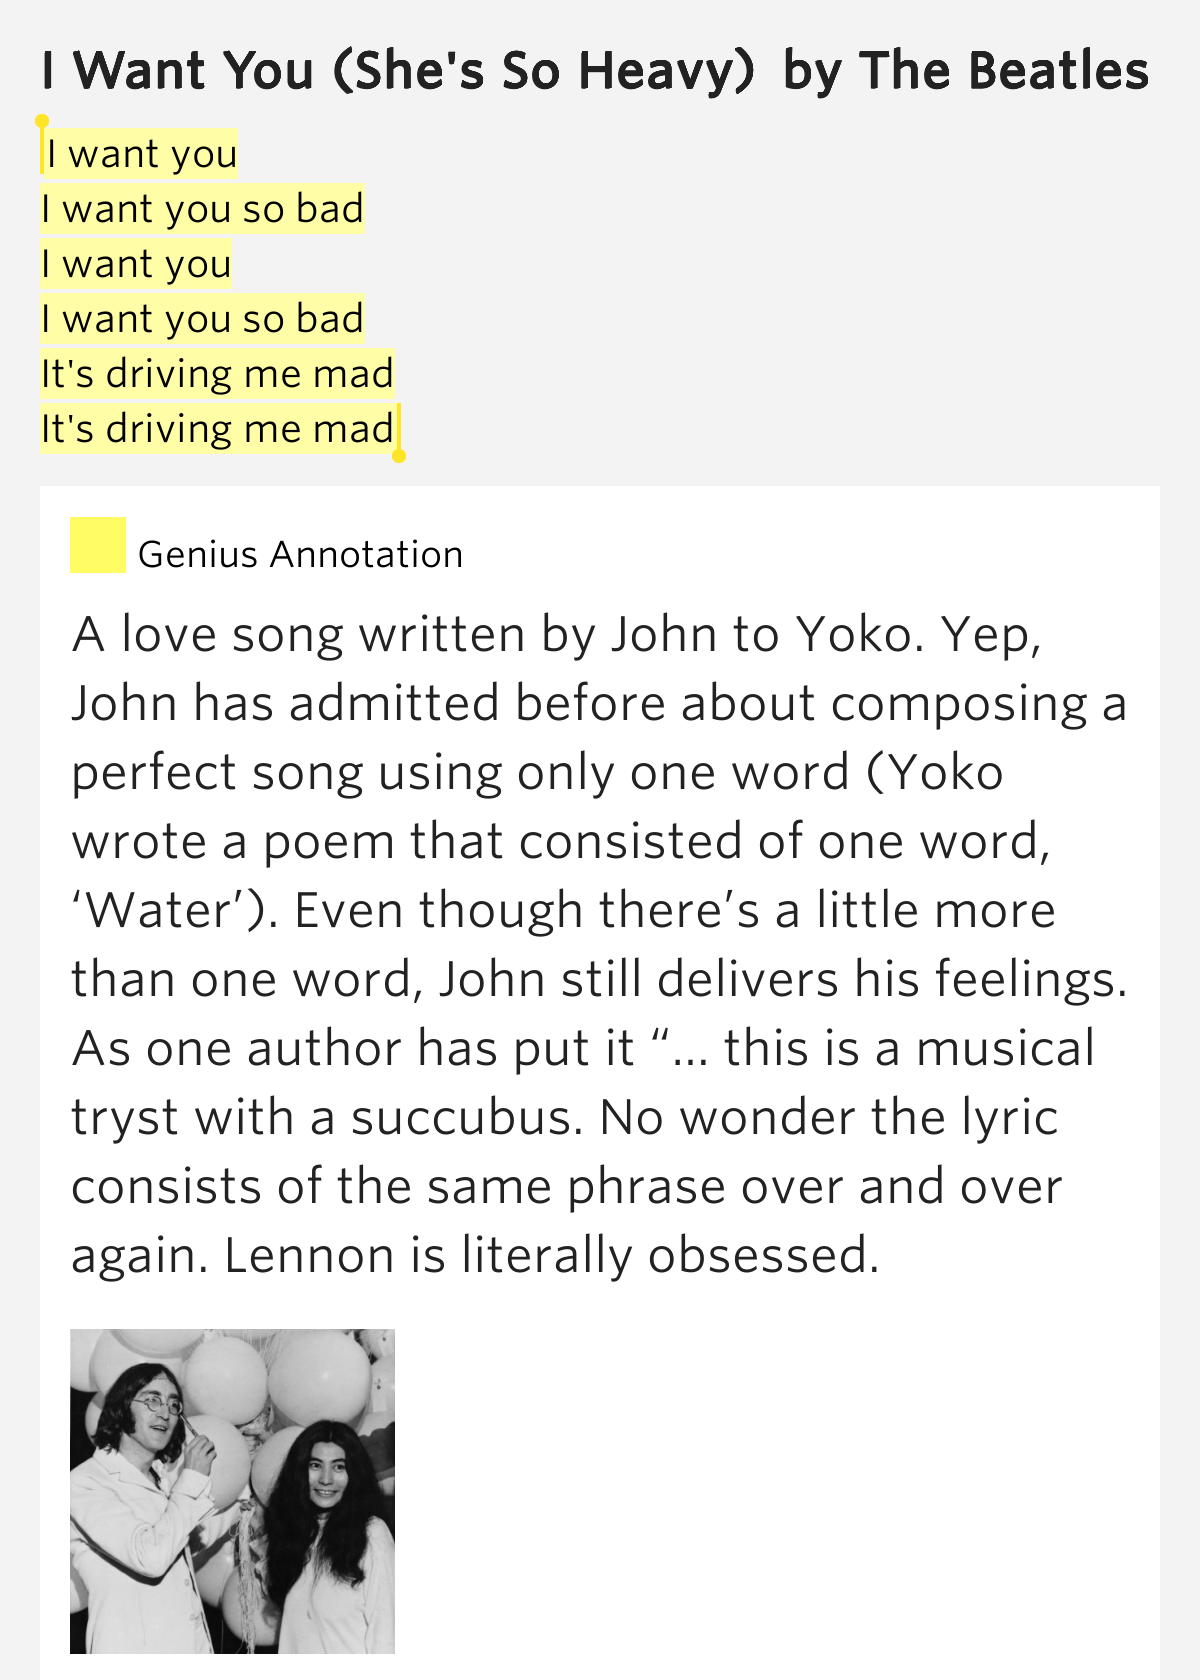This screenshot has width=1200, height=1680.
Task: Click first "It's driving me mad" line
Action: coord(217,374)
